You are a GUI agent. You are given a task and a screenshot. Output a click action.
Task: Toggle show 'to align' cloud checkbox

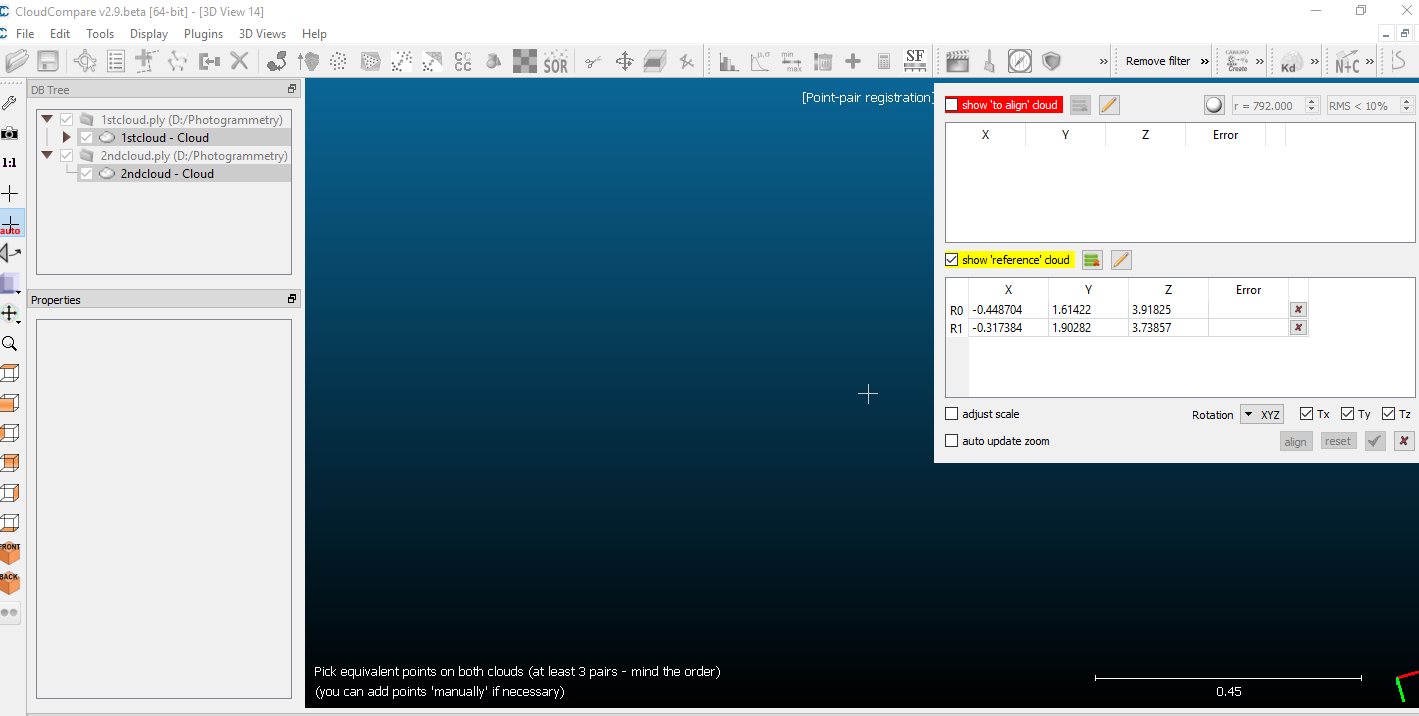pos(952,105)
